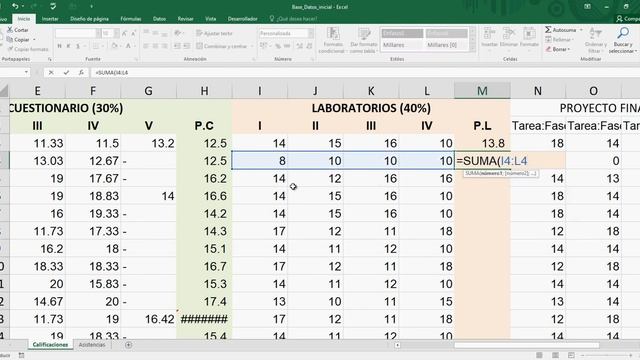Switch to Page Layout view in status bar
The width and height of the screenshot is (640, 360).
[555, 356]
